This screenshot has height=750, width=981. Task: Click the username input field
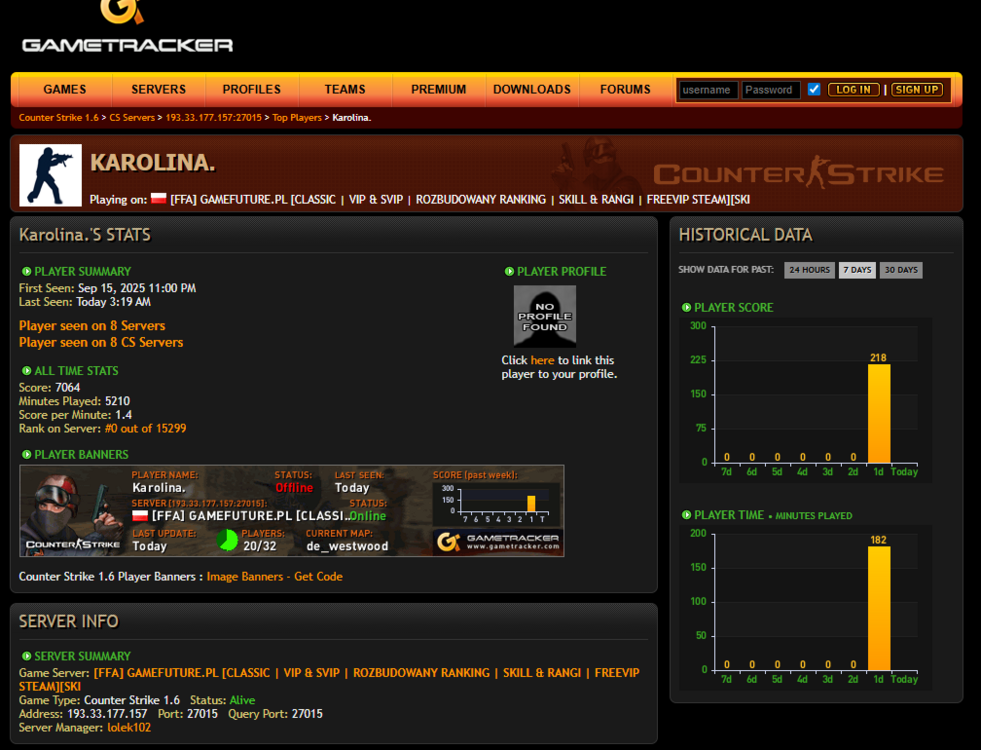click(x=707, y=90)
